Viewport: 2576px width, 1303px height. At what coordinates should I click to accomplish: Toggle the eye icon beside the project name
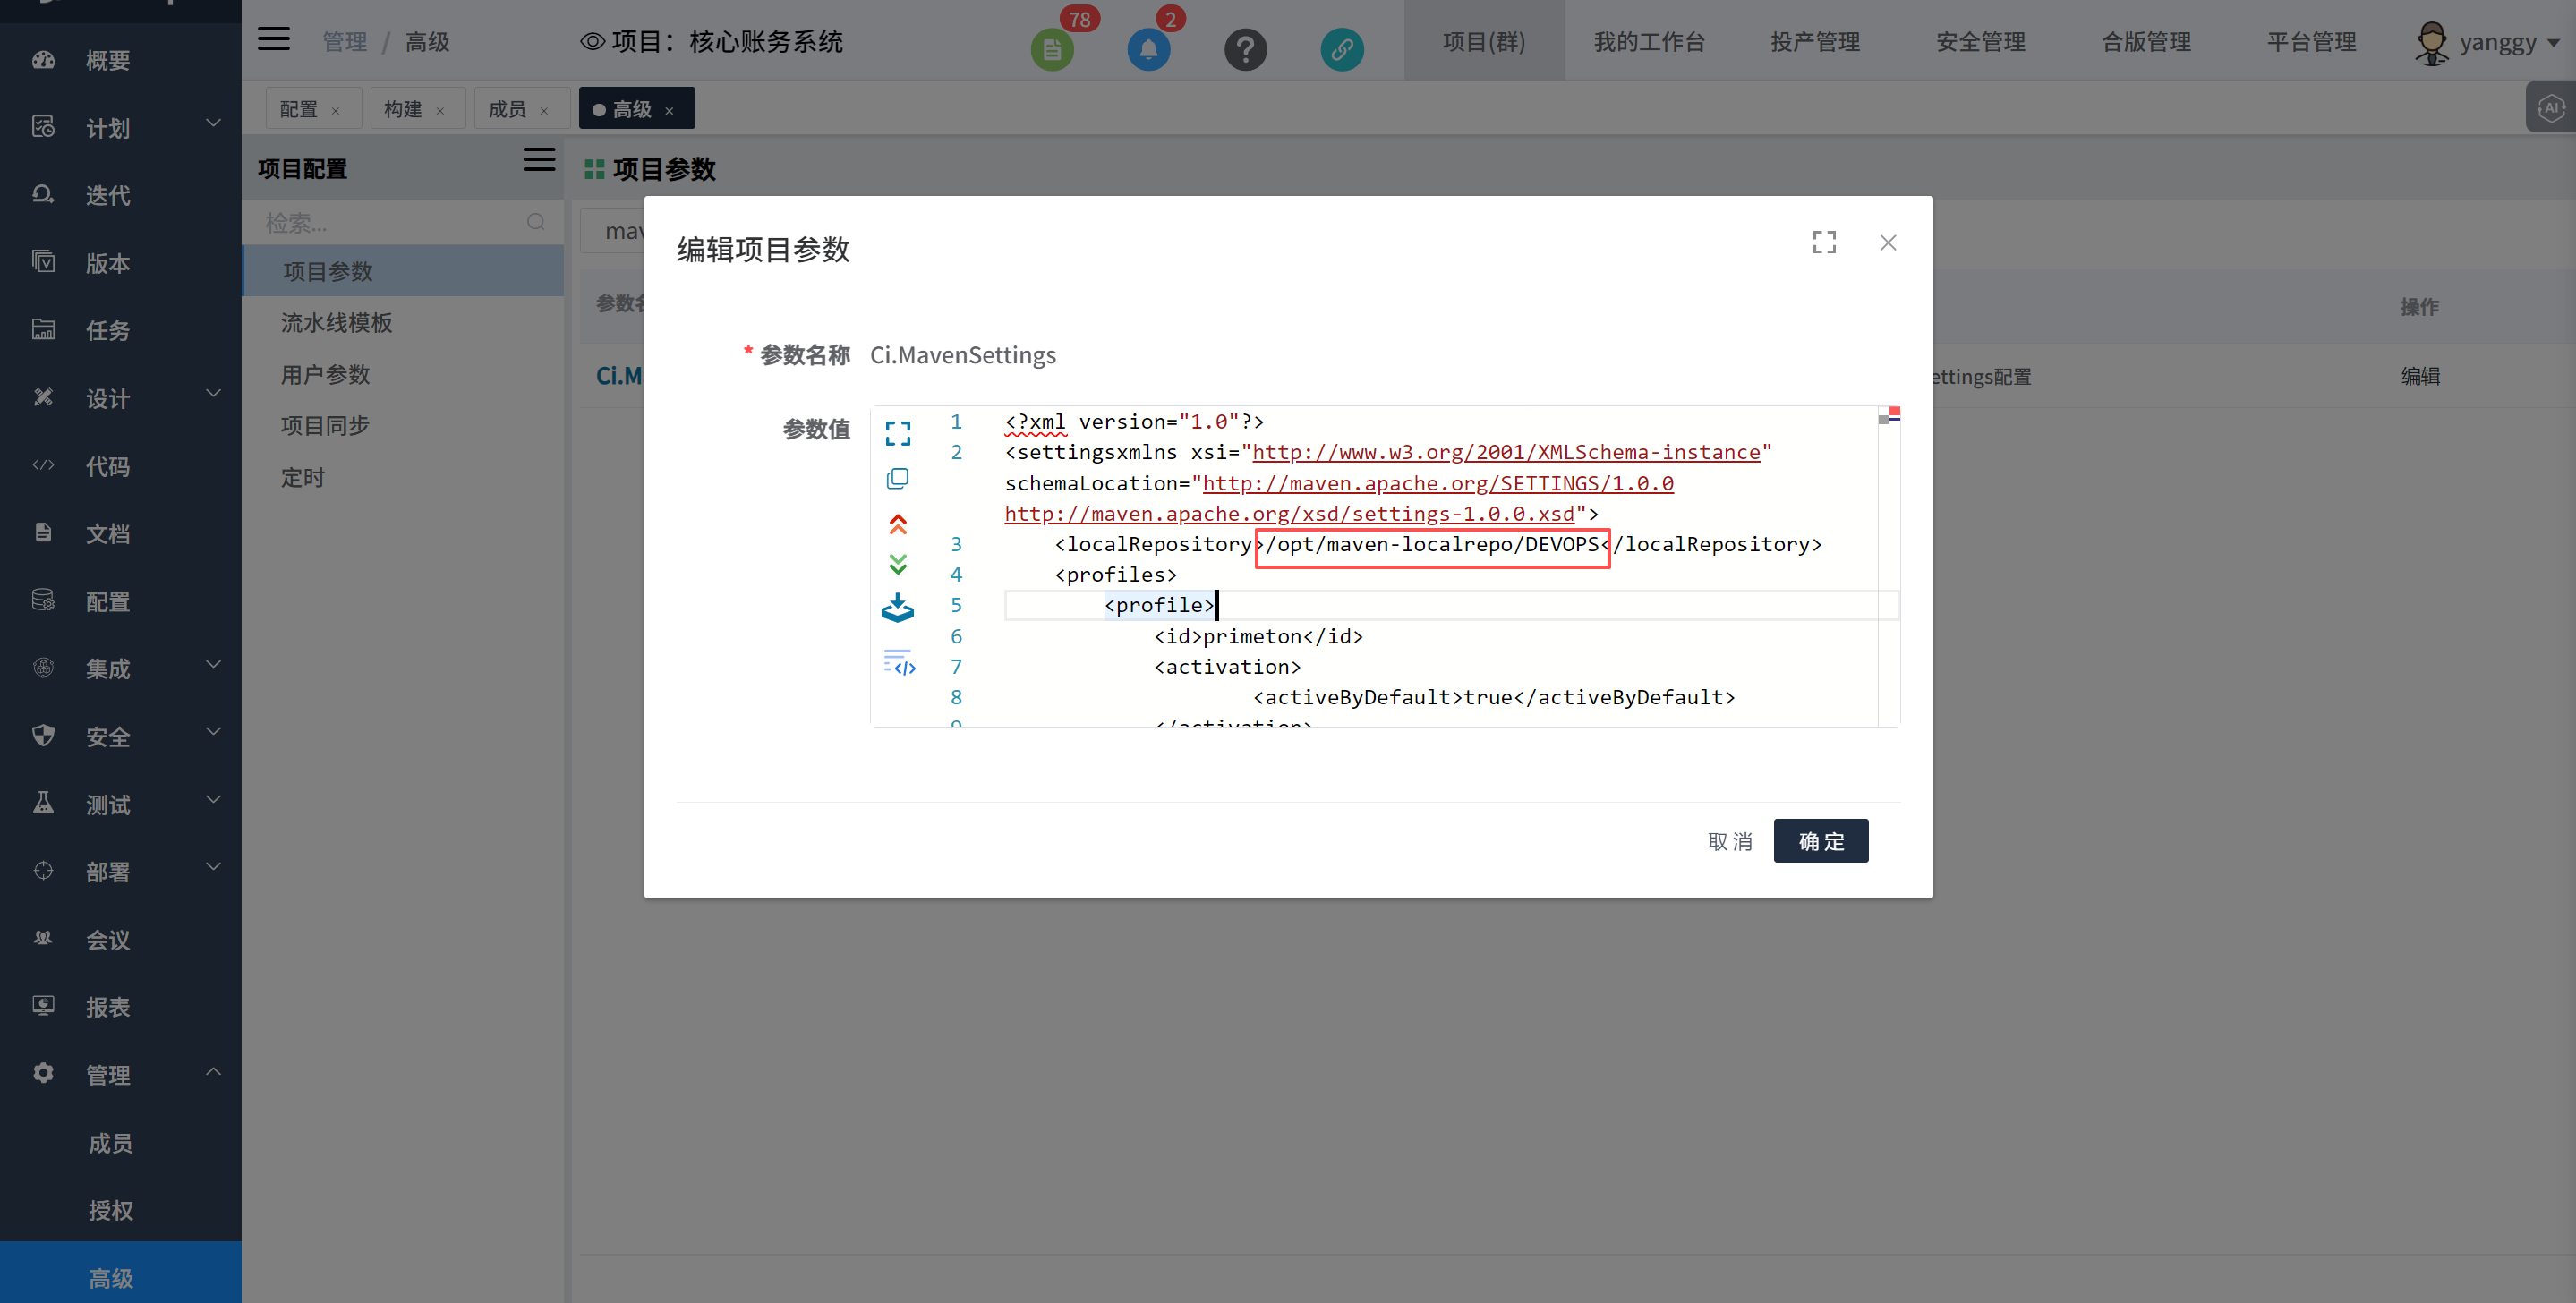[592, 42]
